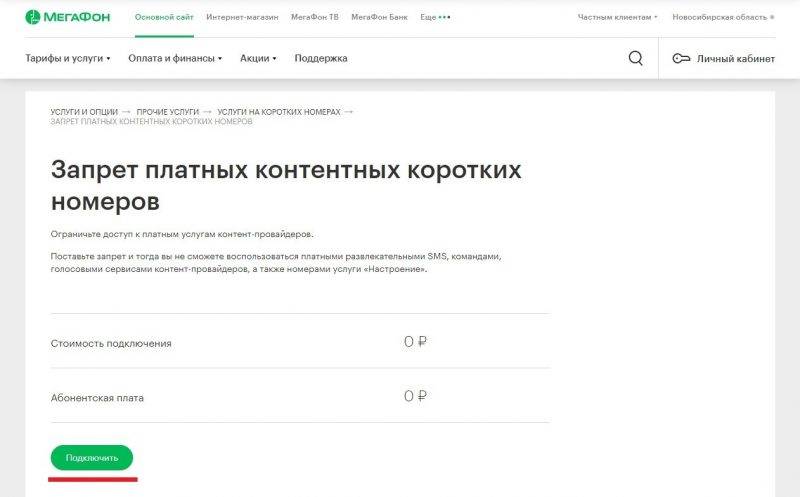Click the three dots next to Еще
Screen dimensions: 800x497
(444, 17)
